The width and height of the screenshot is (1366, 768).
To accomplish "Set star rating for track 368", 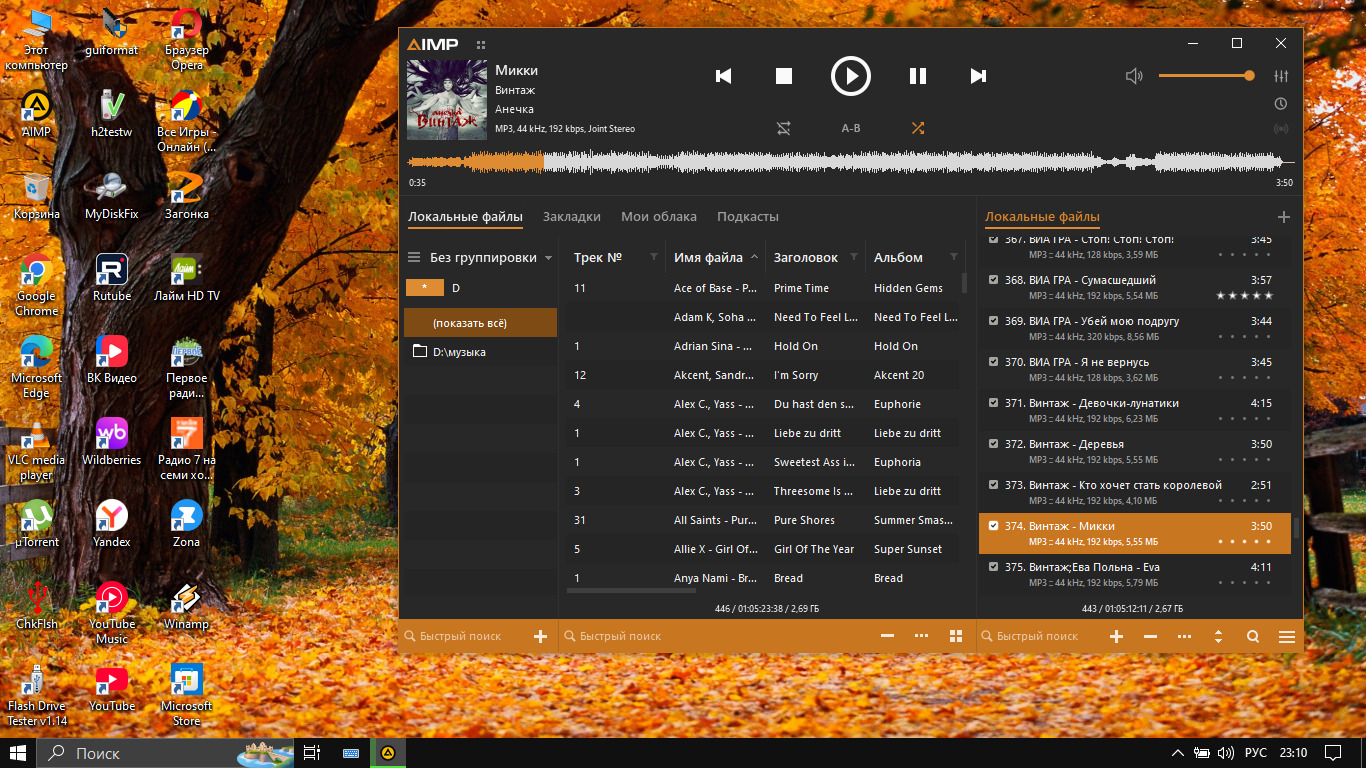I will tap(1244, 296).
